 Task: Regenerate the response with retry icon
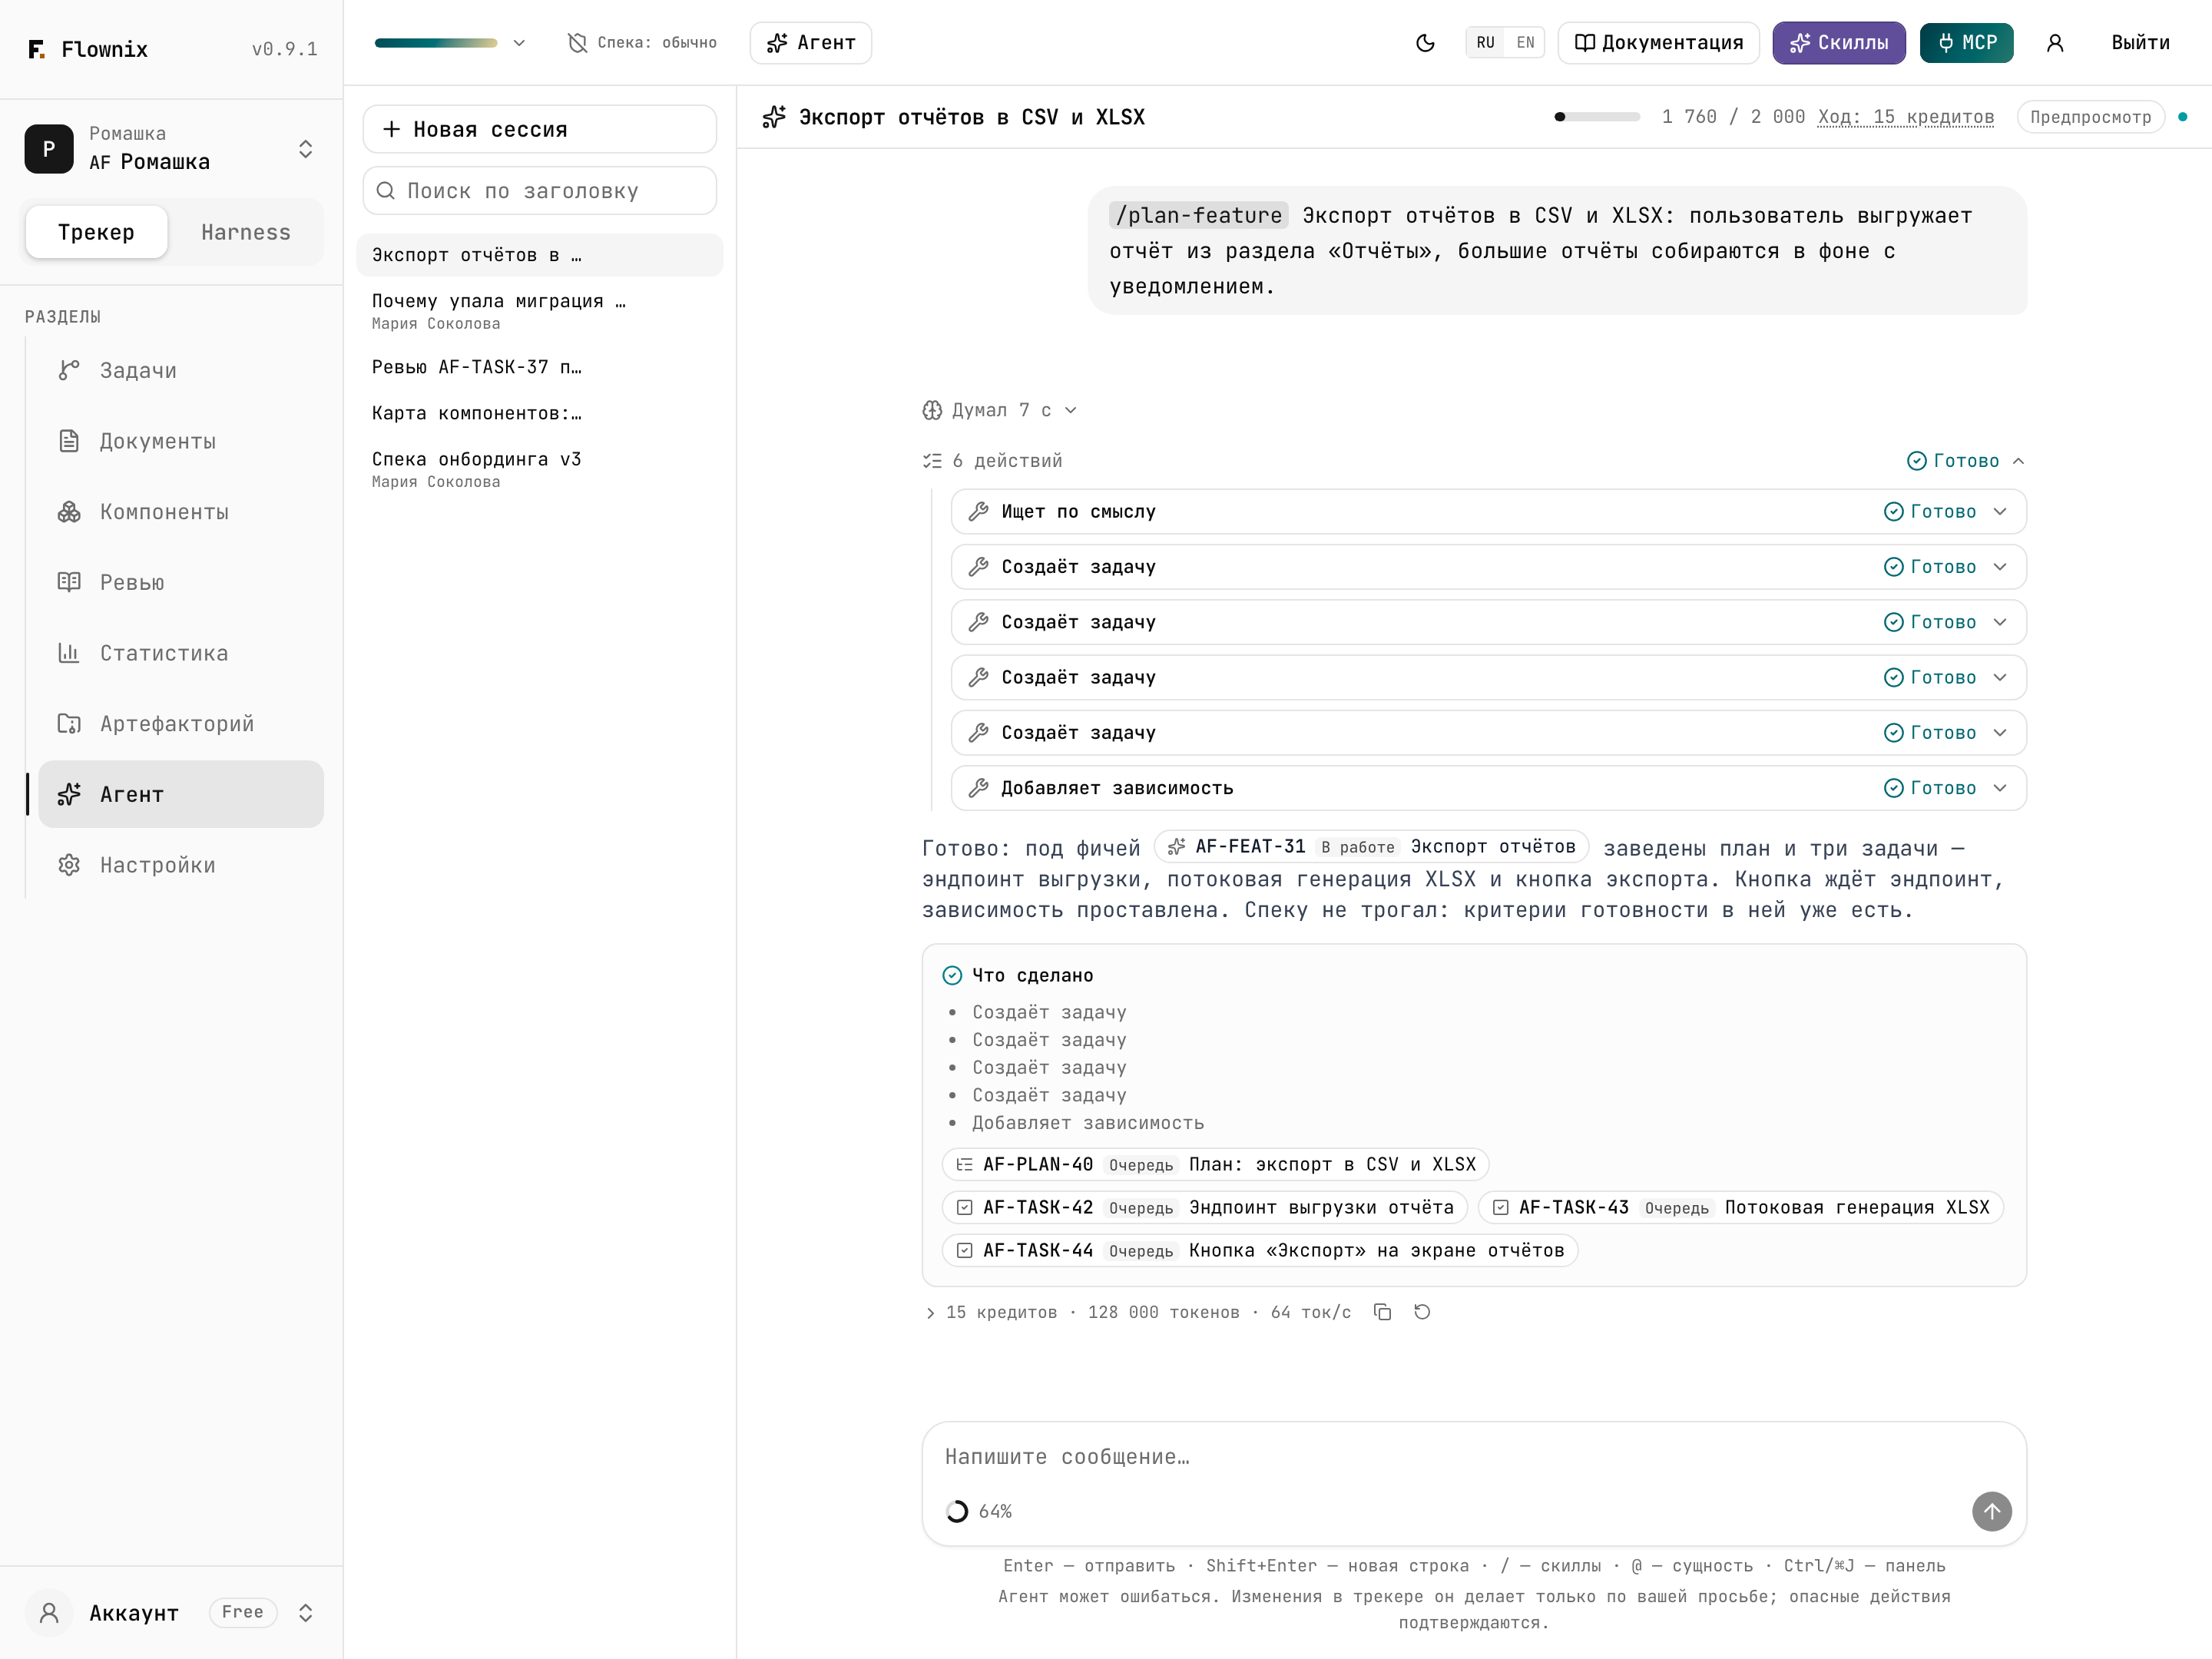point(1422,1312)
